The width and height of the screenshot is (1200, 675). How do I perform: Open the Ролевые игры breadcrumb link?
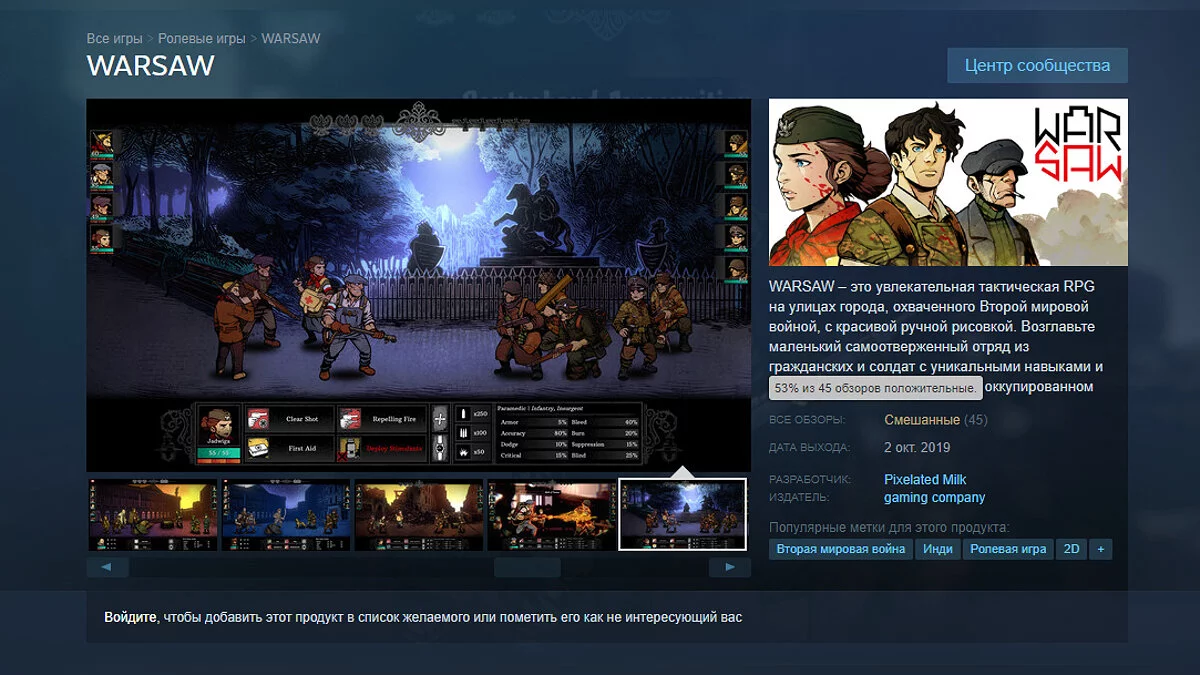(201, 38)
